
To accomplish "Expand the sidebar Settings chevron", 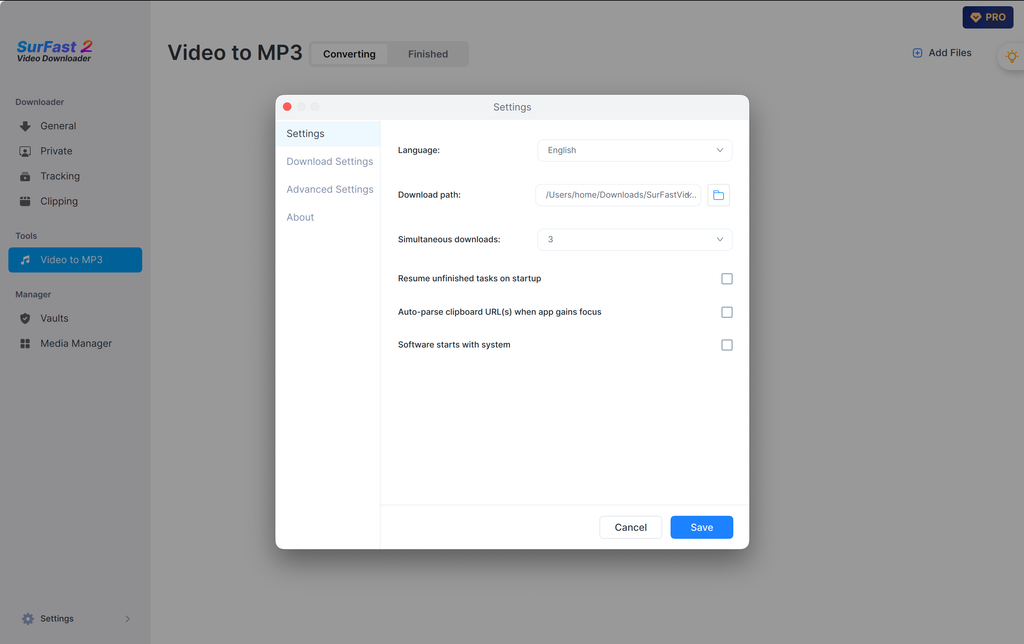I will pyautogui.click(x=127, y=619).
